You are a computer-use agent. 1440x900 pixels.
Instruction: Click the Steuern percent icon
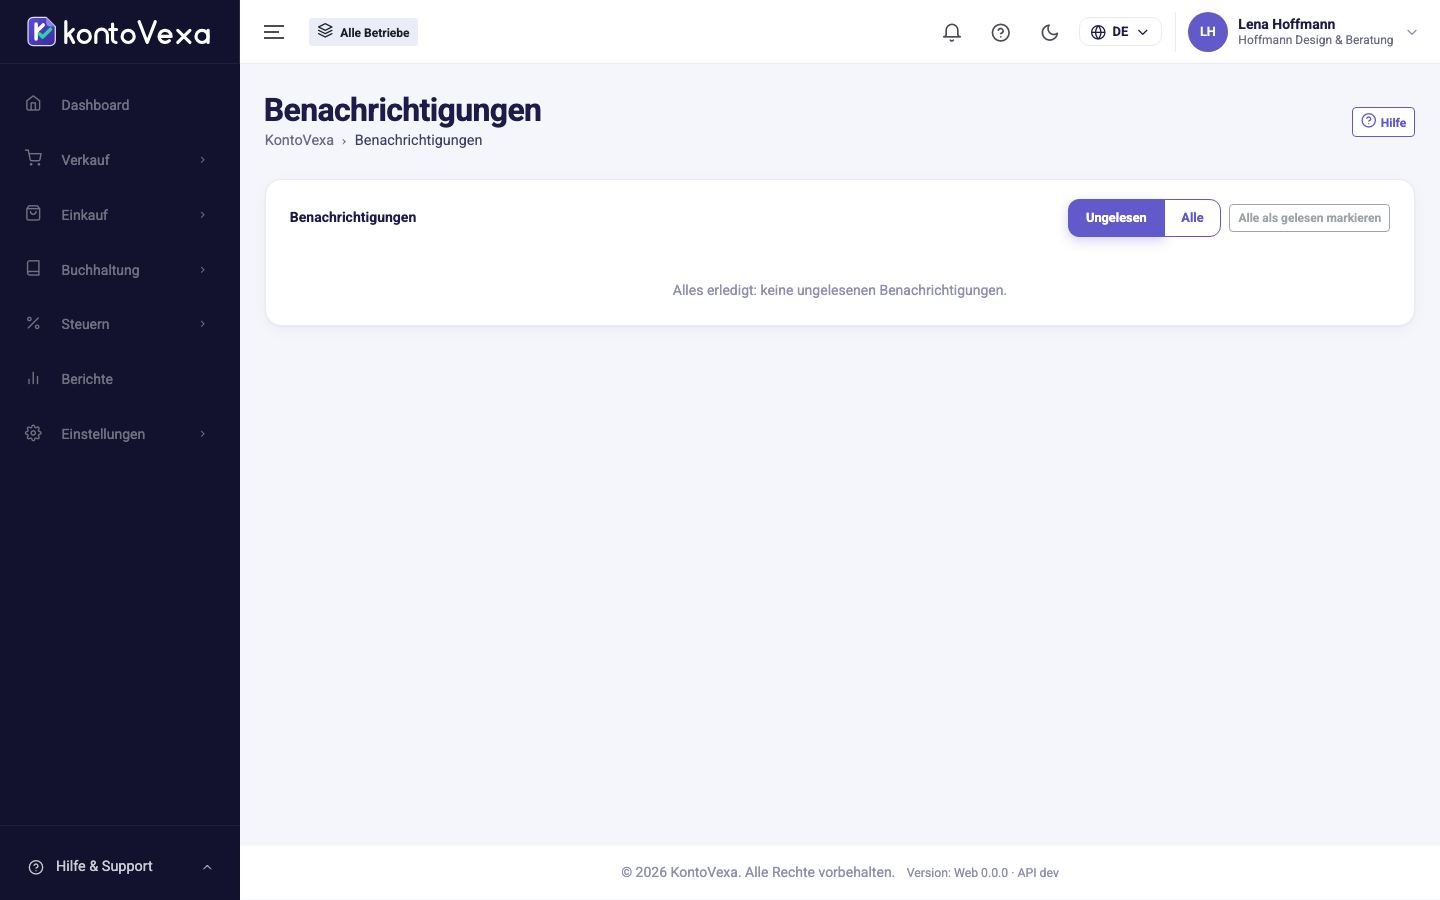pyautogui.click(x=33, y=323)
